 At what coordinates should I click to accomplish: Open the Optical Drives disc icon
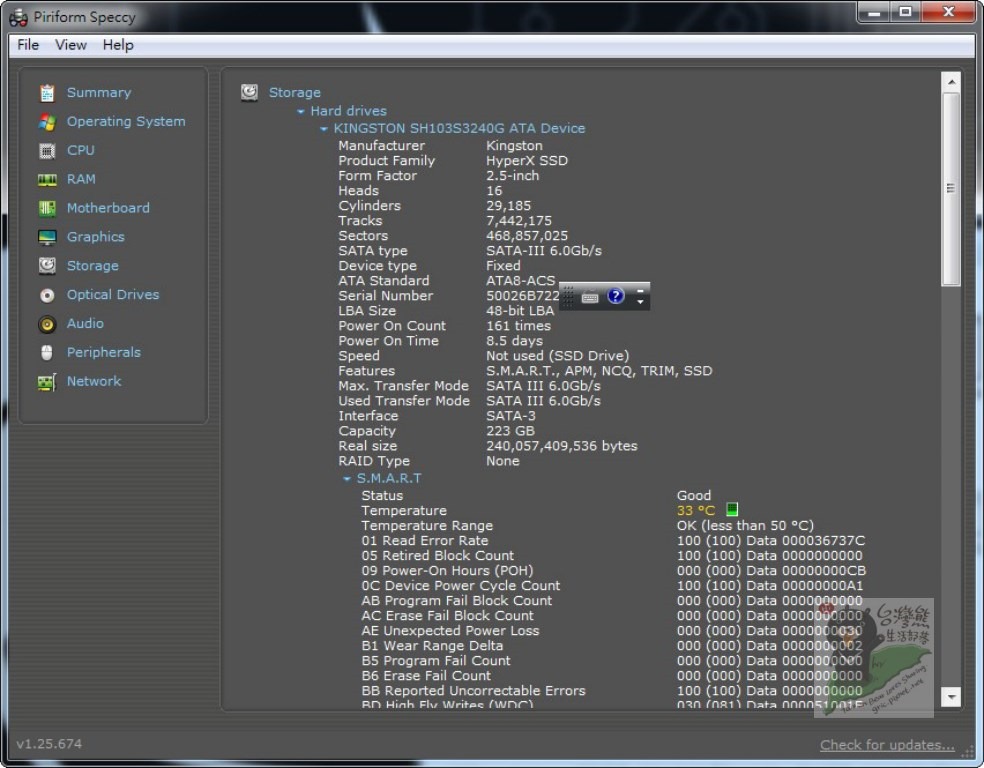47,296
